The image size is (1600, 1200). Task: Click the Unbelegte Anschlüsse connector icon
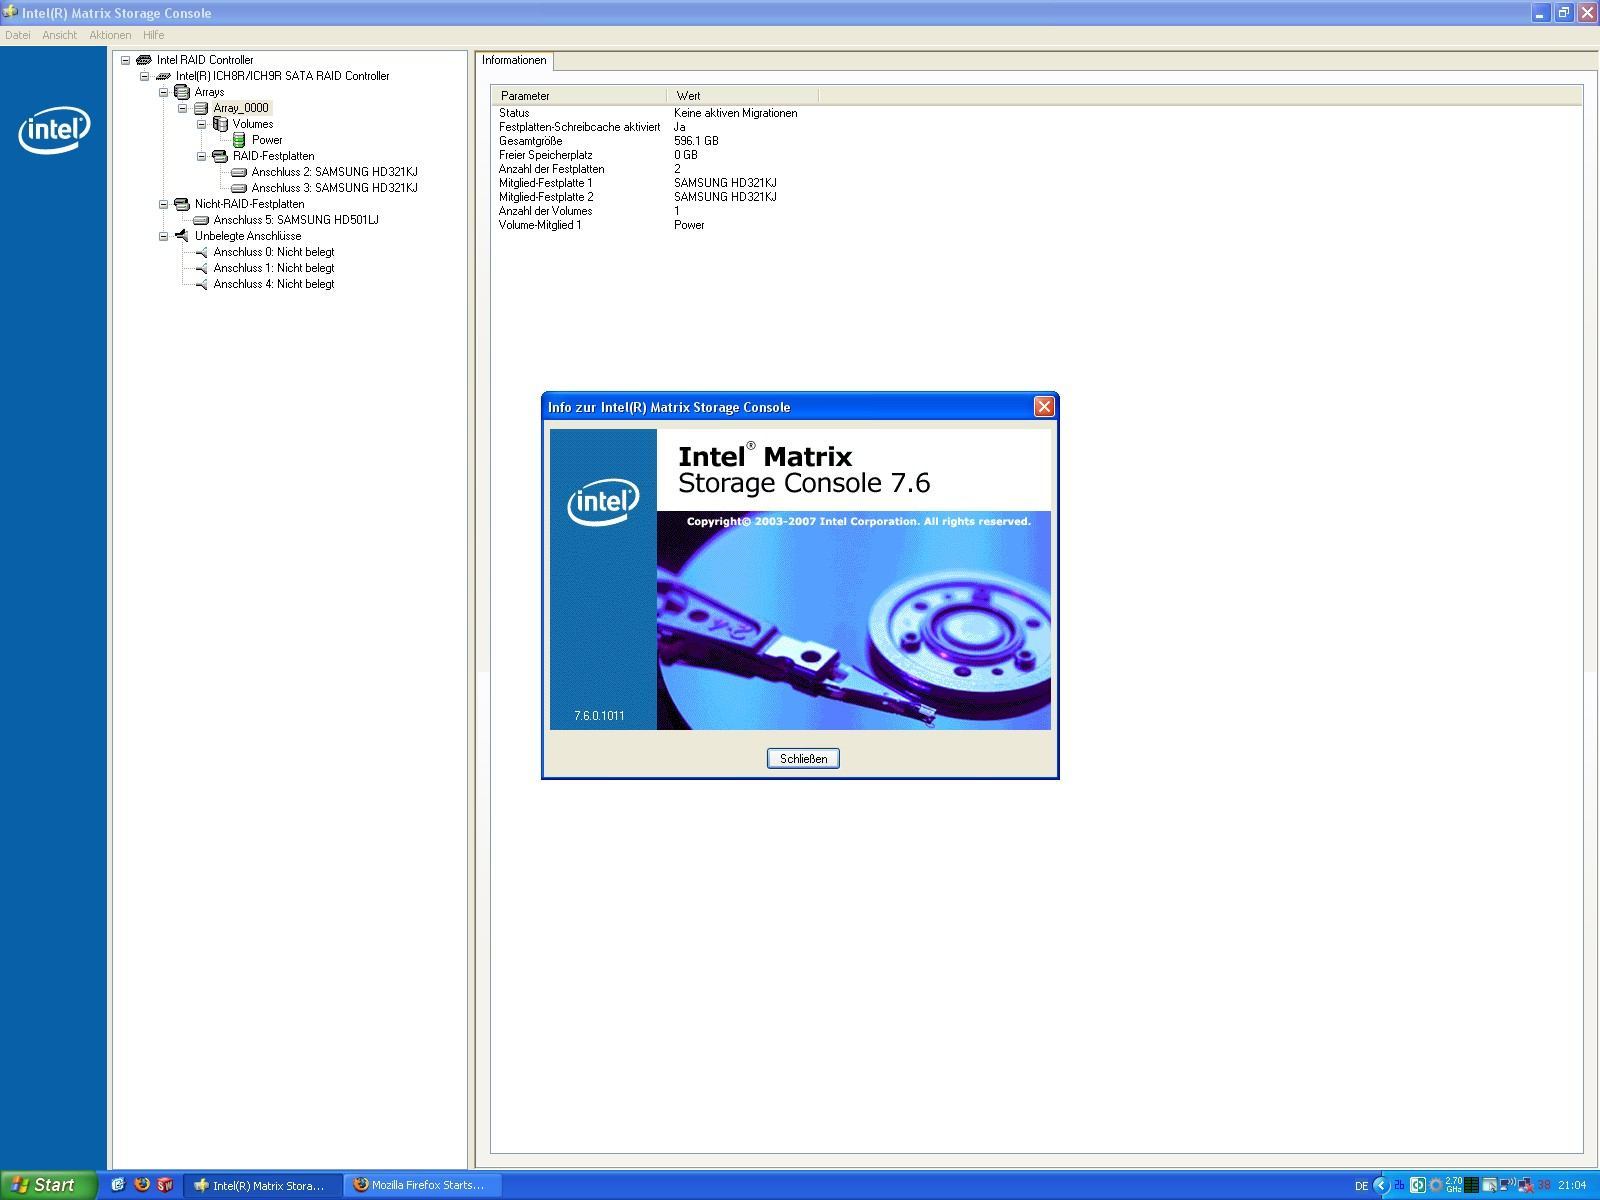click(181, 236)
